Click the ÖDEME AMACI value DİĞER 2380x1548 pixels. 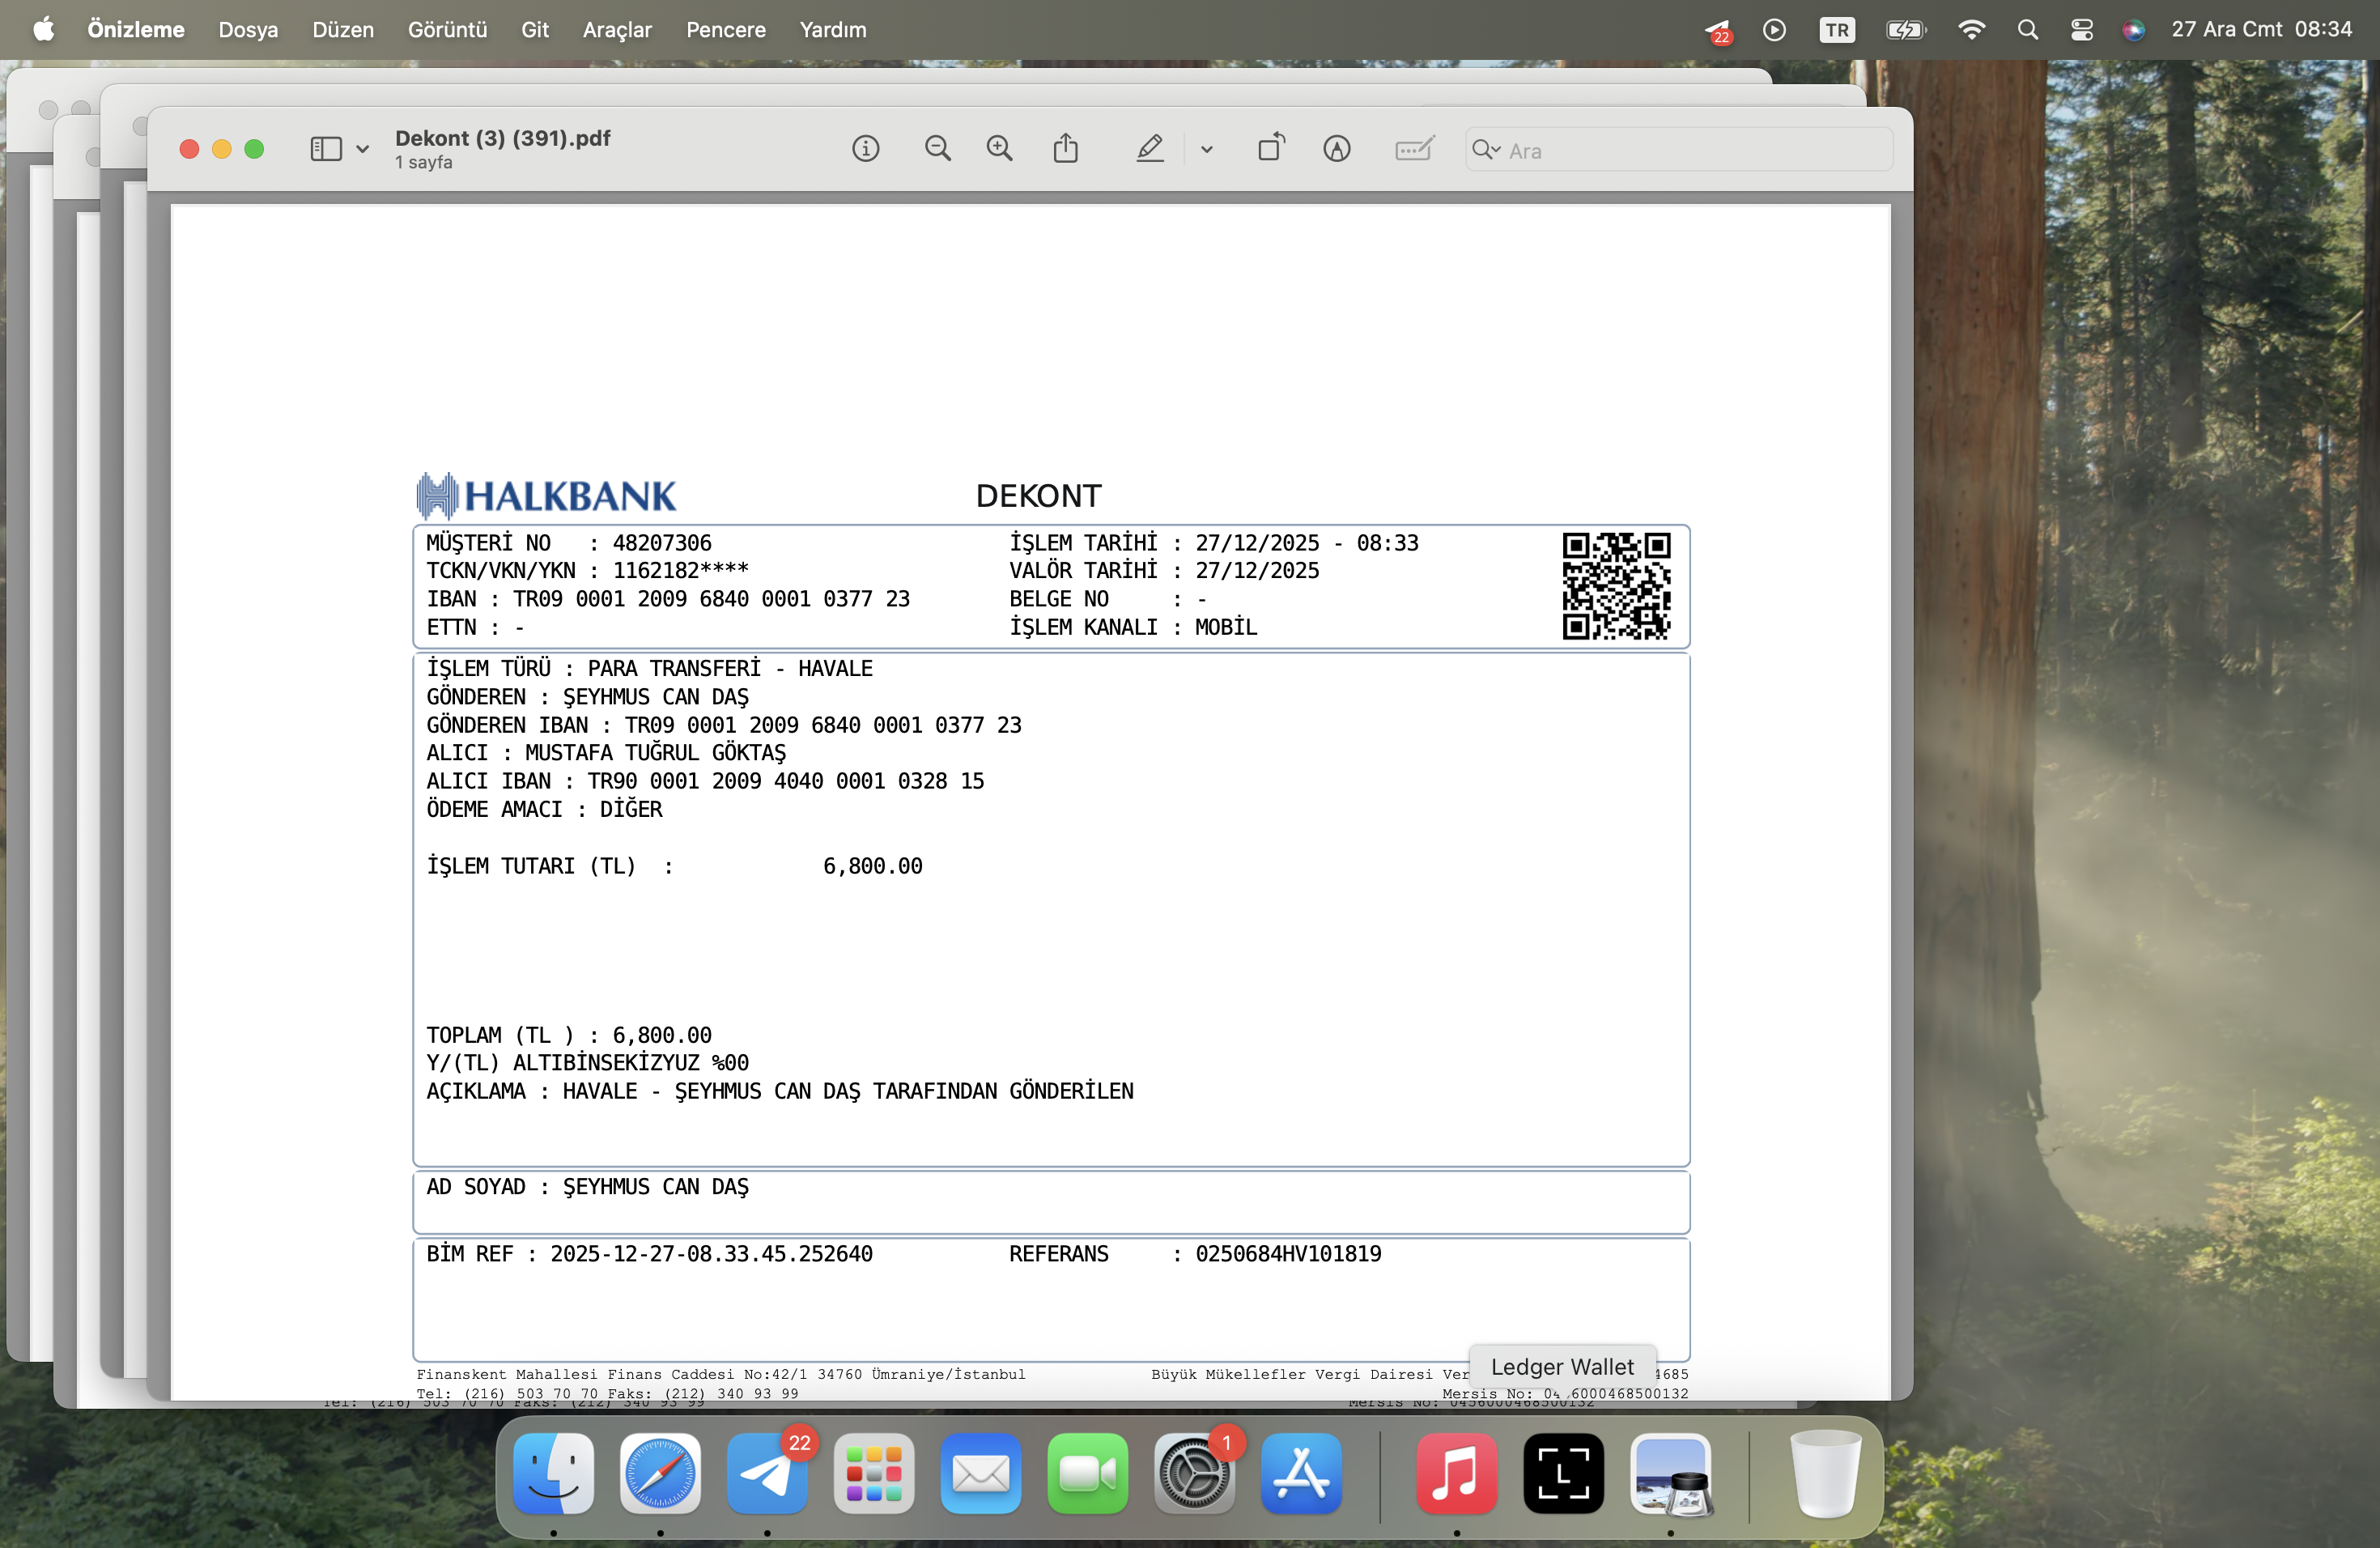(x=631, y=809)
